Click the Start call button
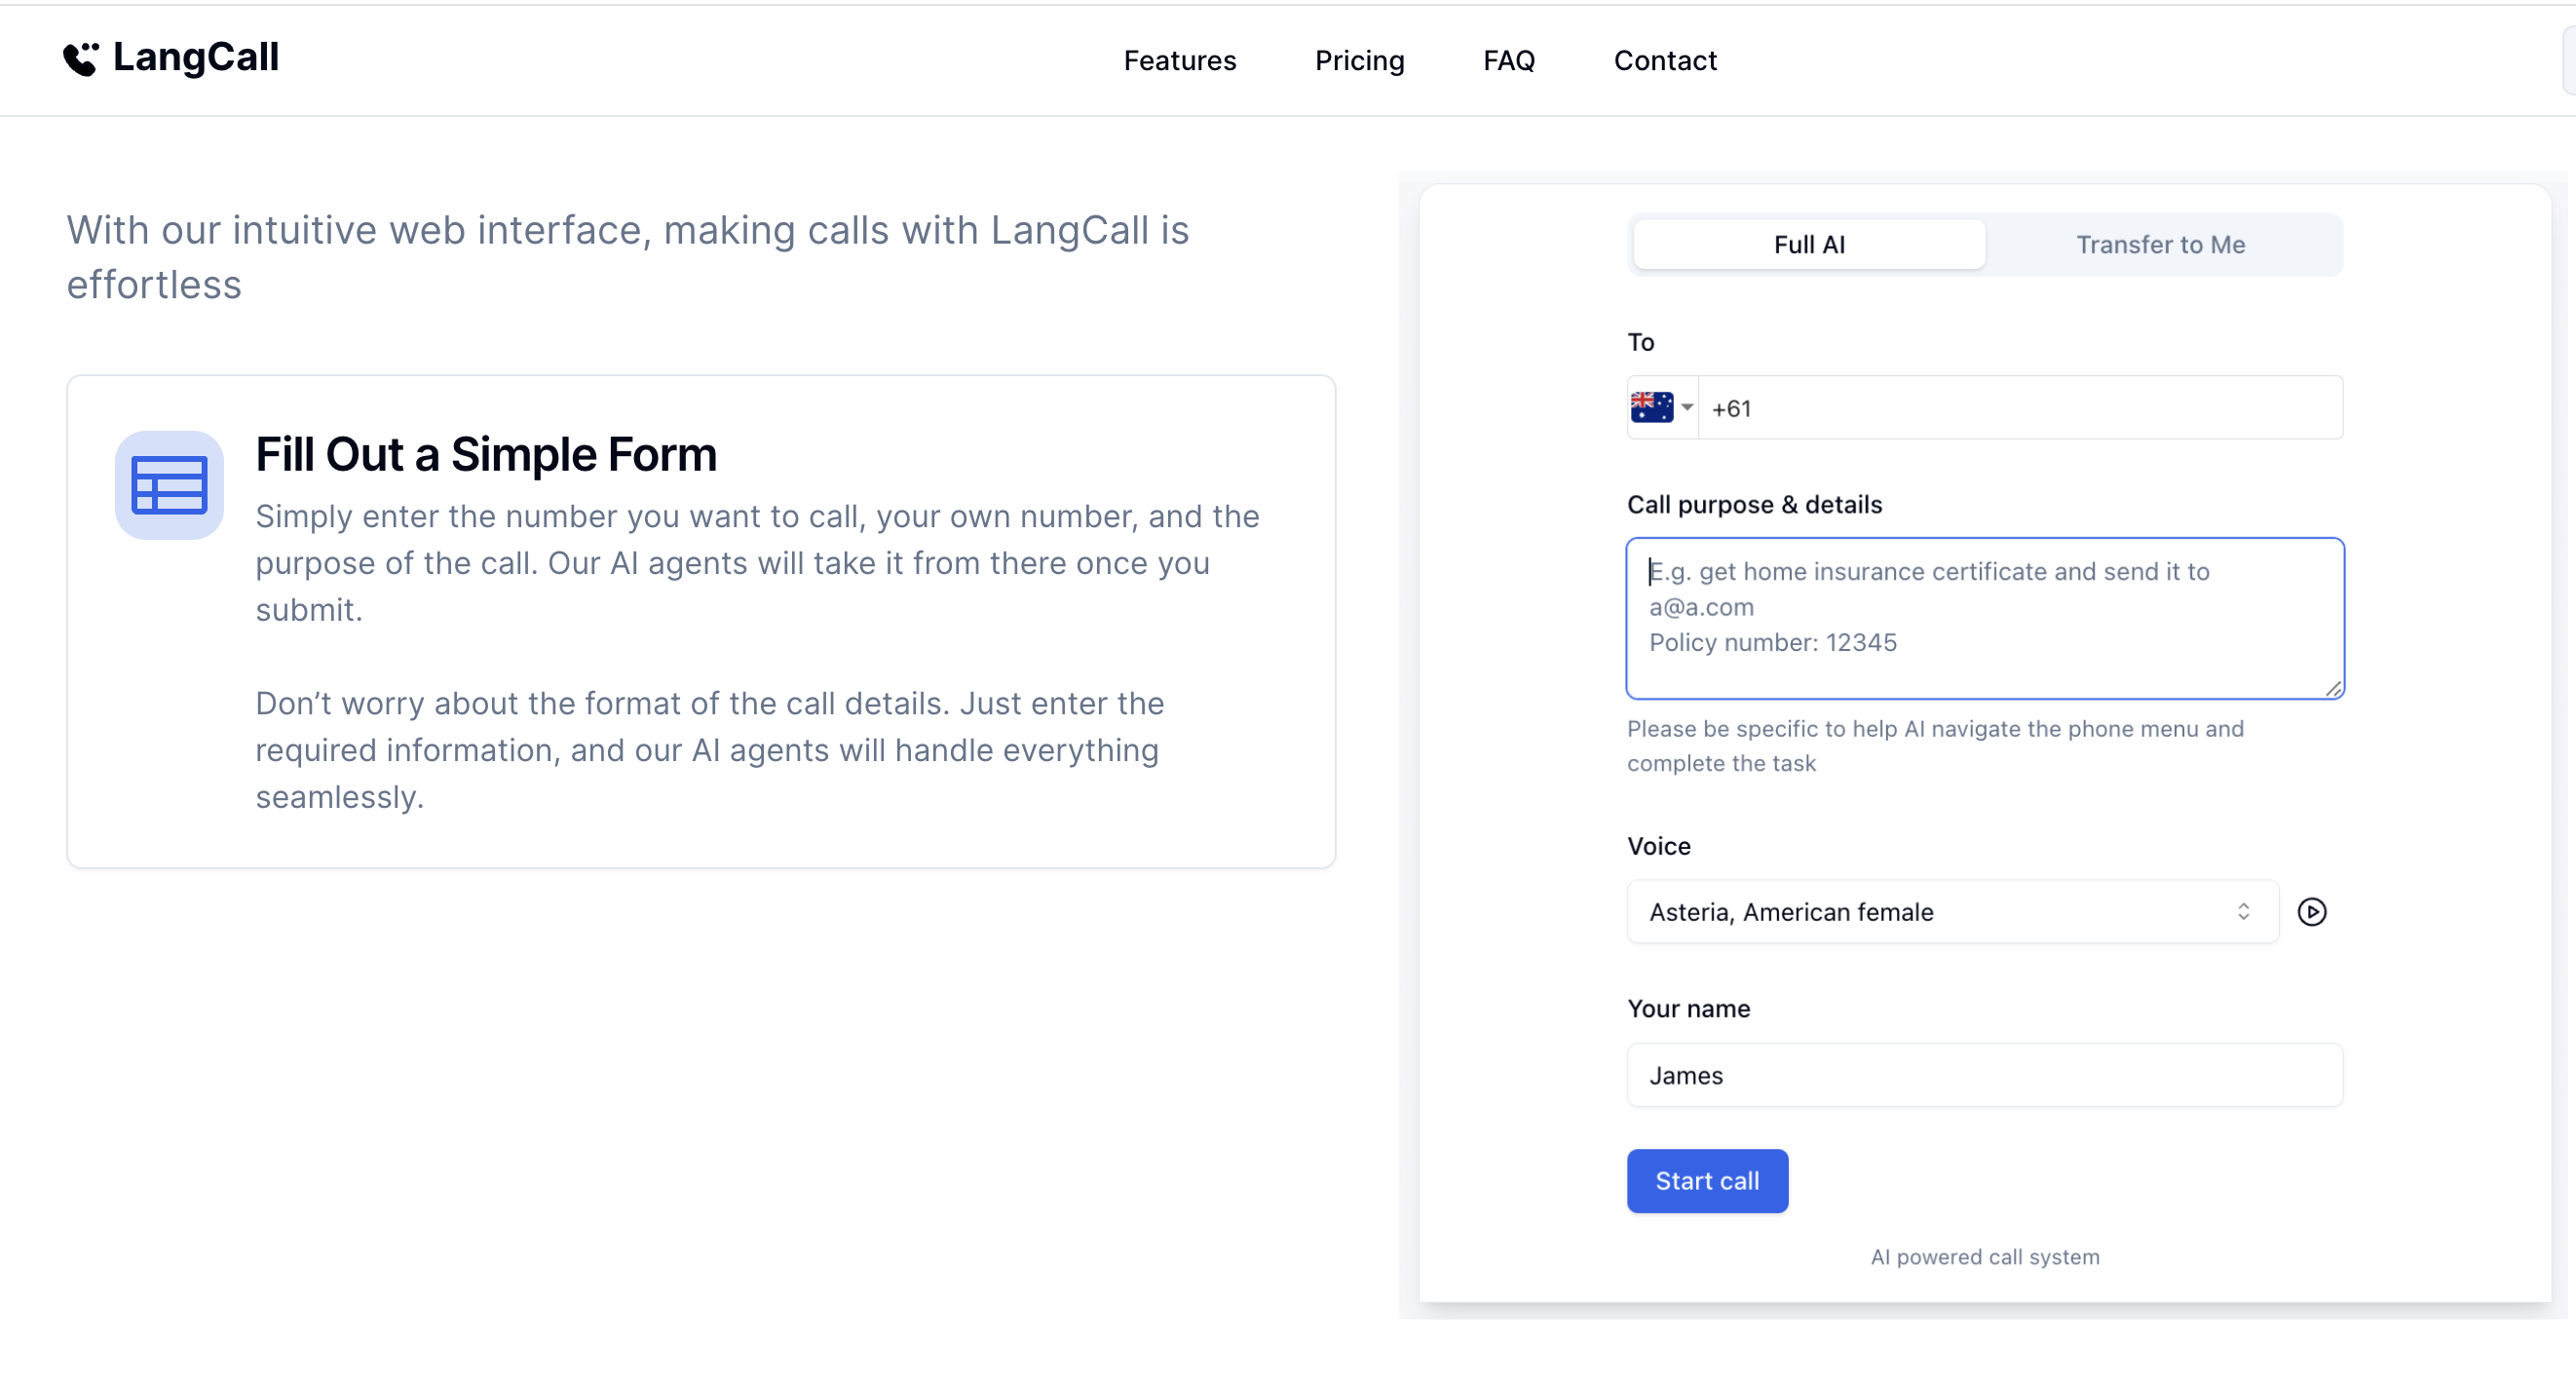The image size is (2576, 1376). point(1705,1180)
